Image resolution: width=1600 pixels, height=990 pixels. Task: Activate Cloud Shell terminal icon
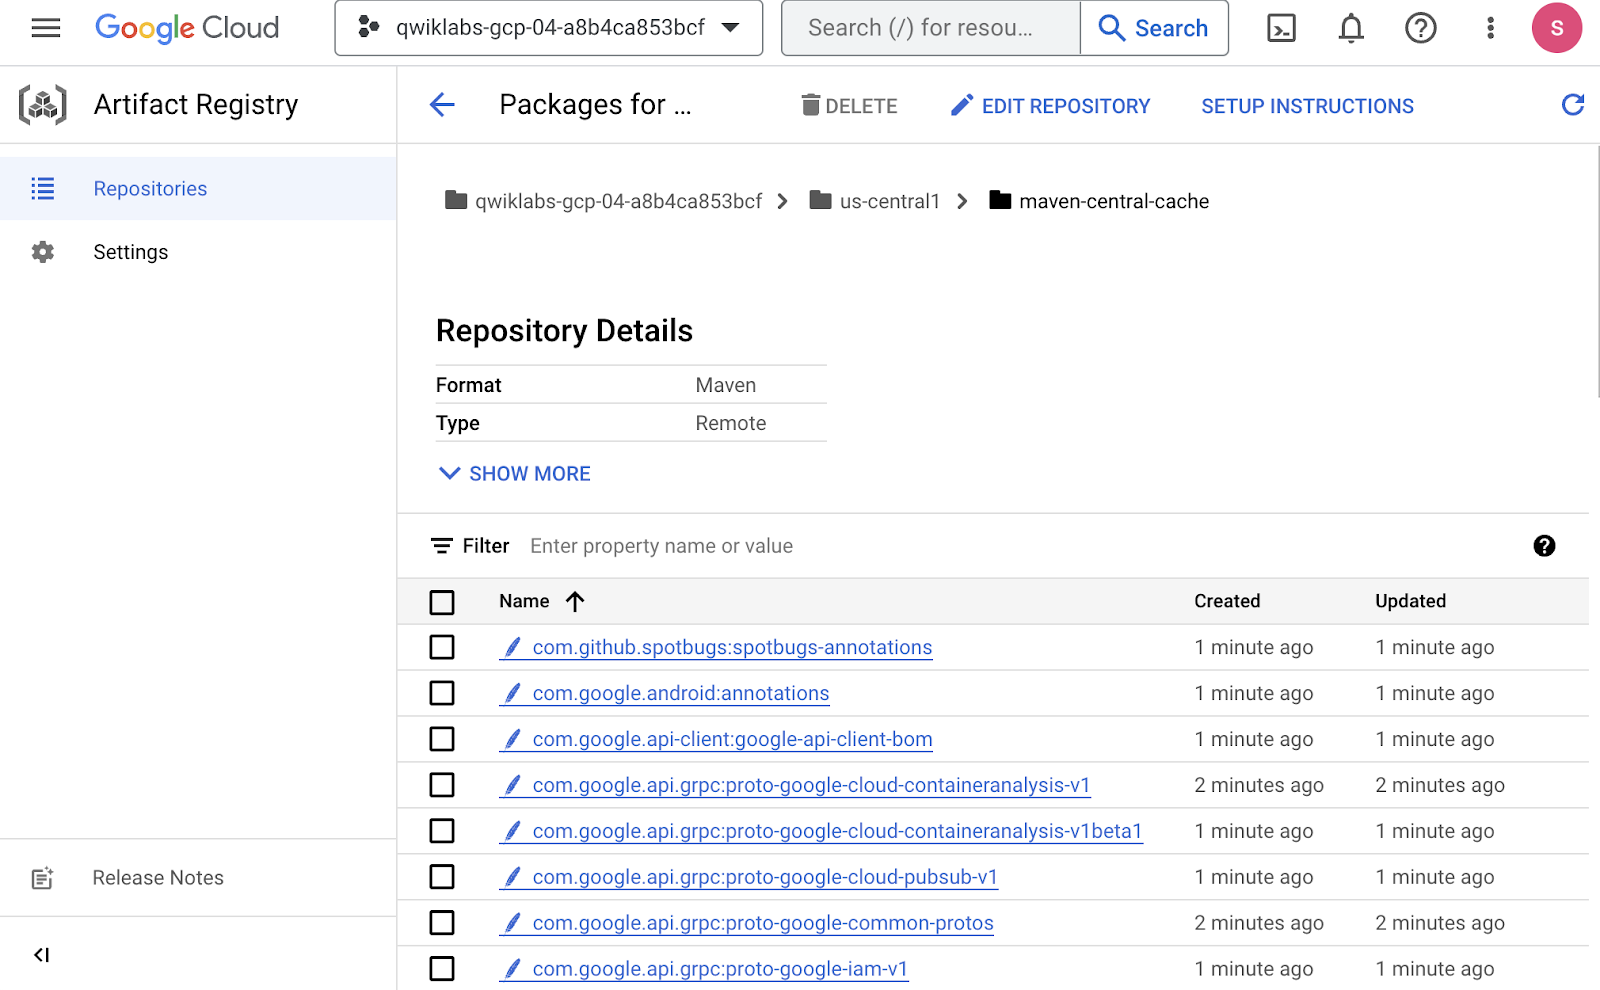[1281, 28]
